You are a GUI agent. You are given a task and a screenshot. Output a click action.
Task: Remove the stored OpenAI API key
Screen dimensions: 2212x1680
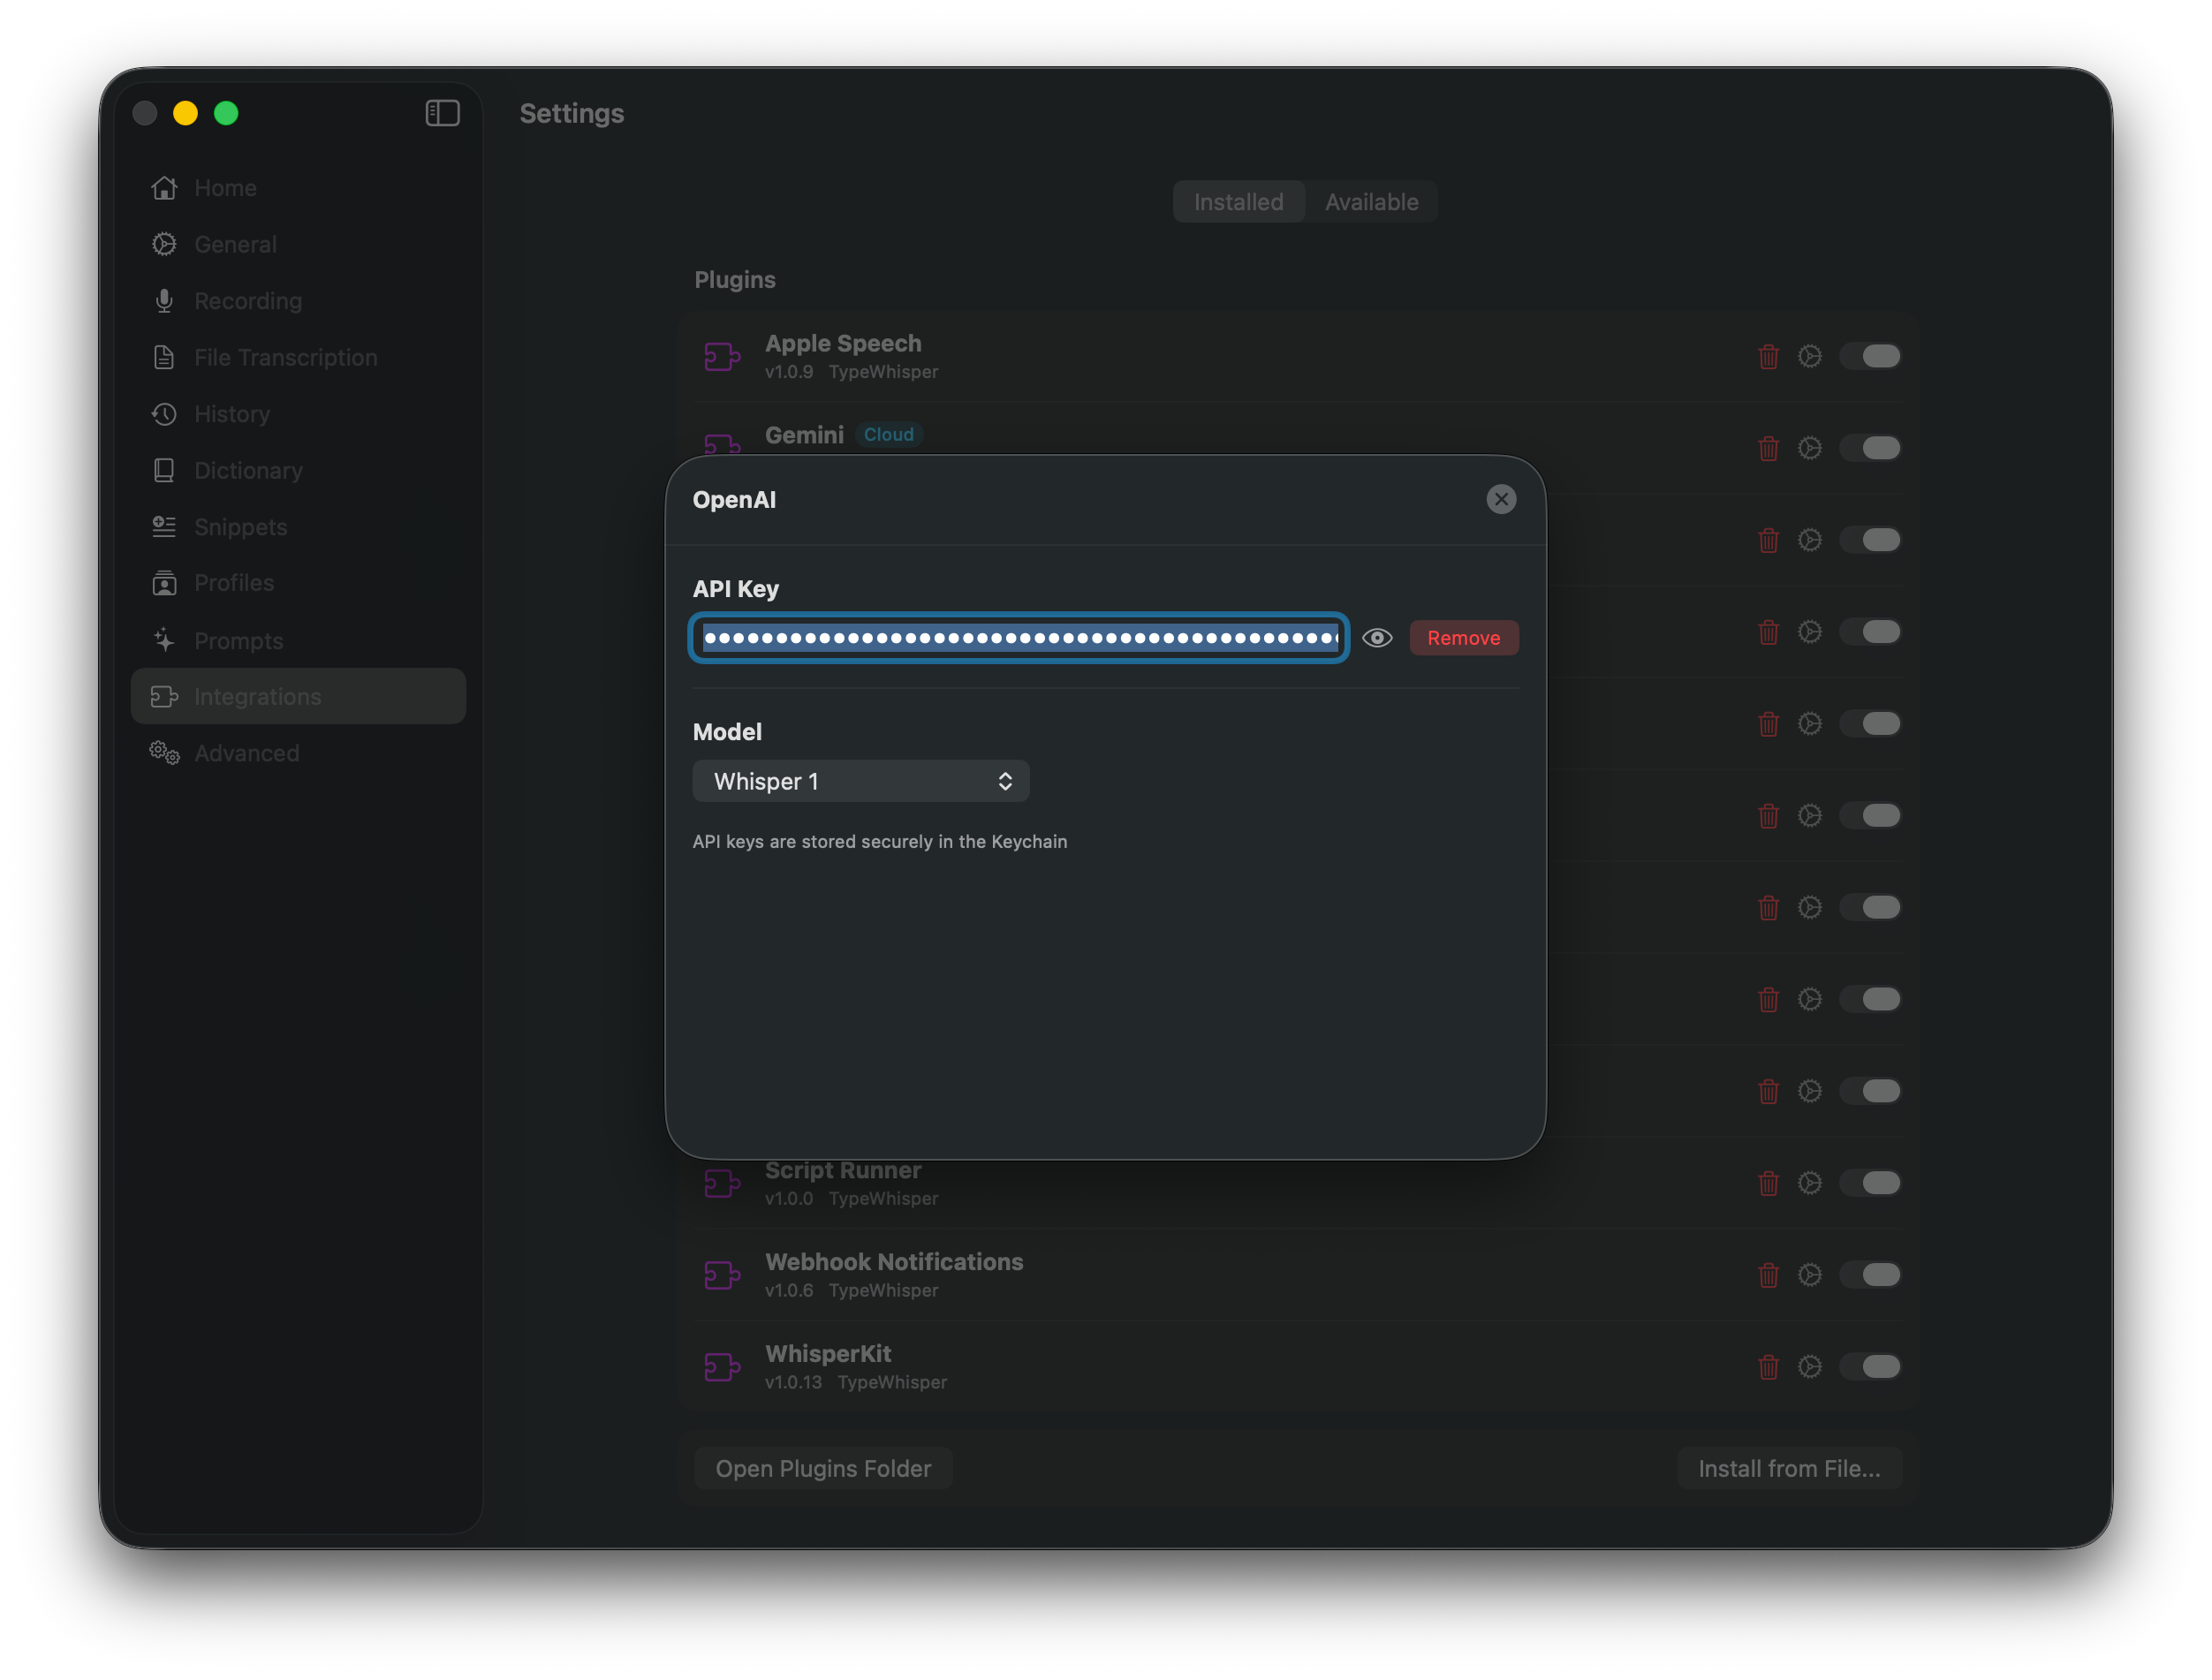[1463, 637]
